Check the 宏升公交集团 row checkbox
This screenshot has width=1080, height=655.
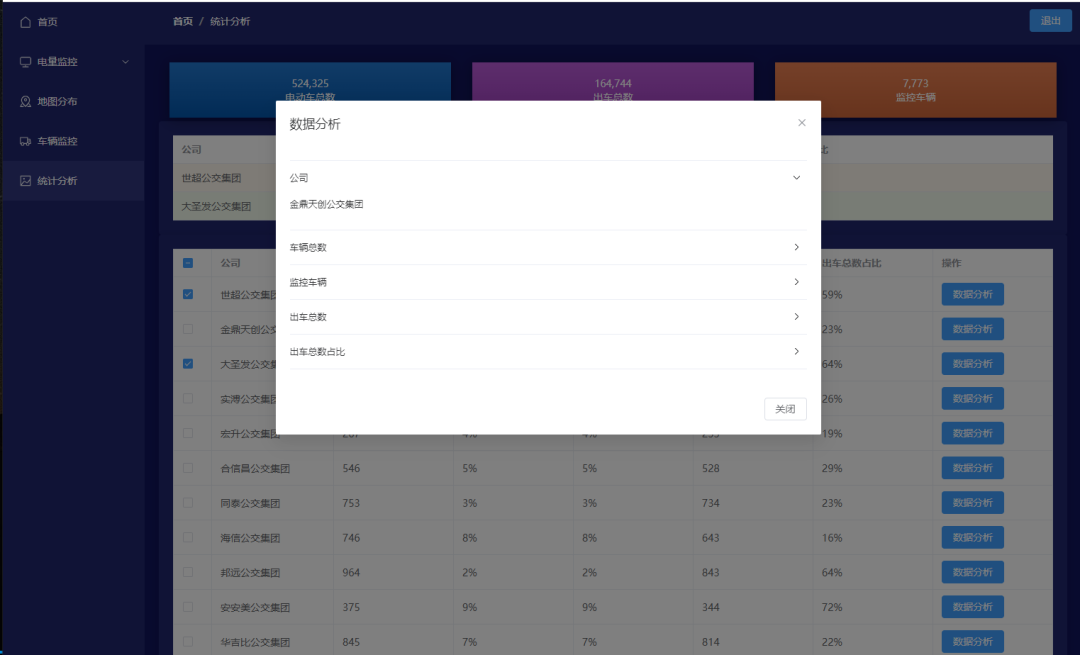[x=188, y=433]
